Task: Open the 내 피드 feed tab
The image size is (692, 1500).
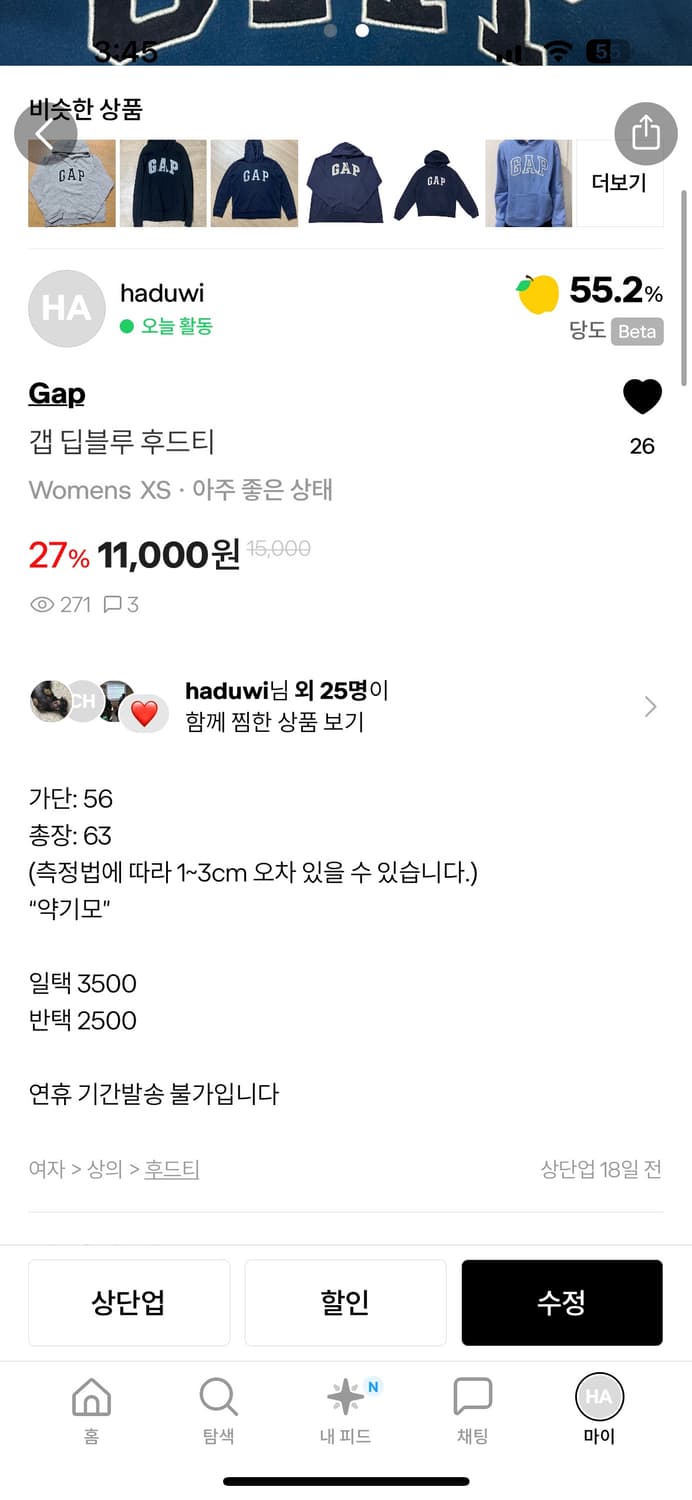Action: [345, 1409]
